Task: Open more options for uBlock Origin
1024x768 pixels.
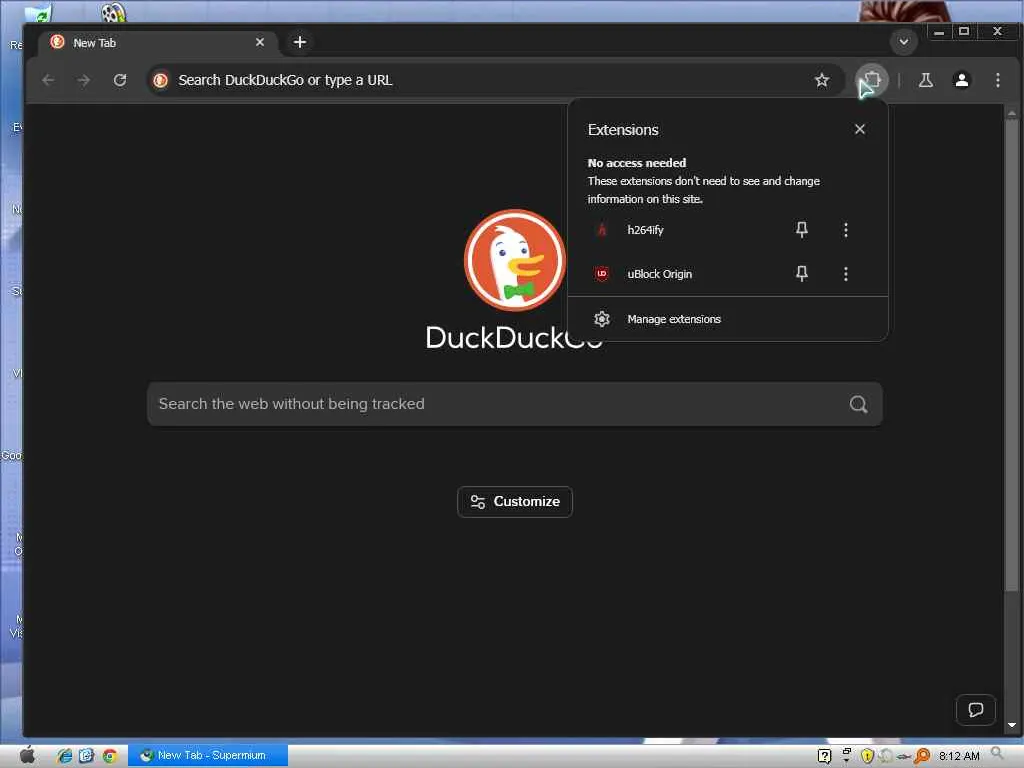Action: click(846, 274)
